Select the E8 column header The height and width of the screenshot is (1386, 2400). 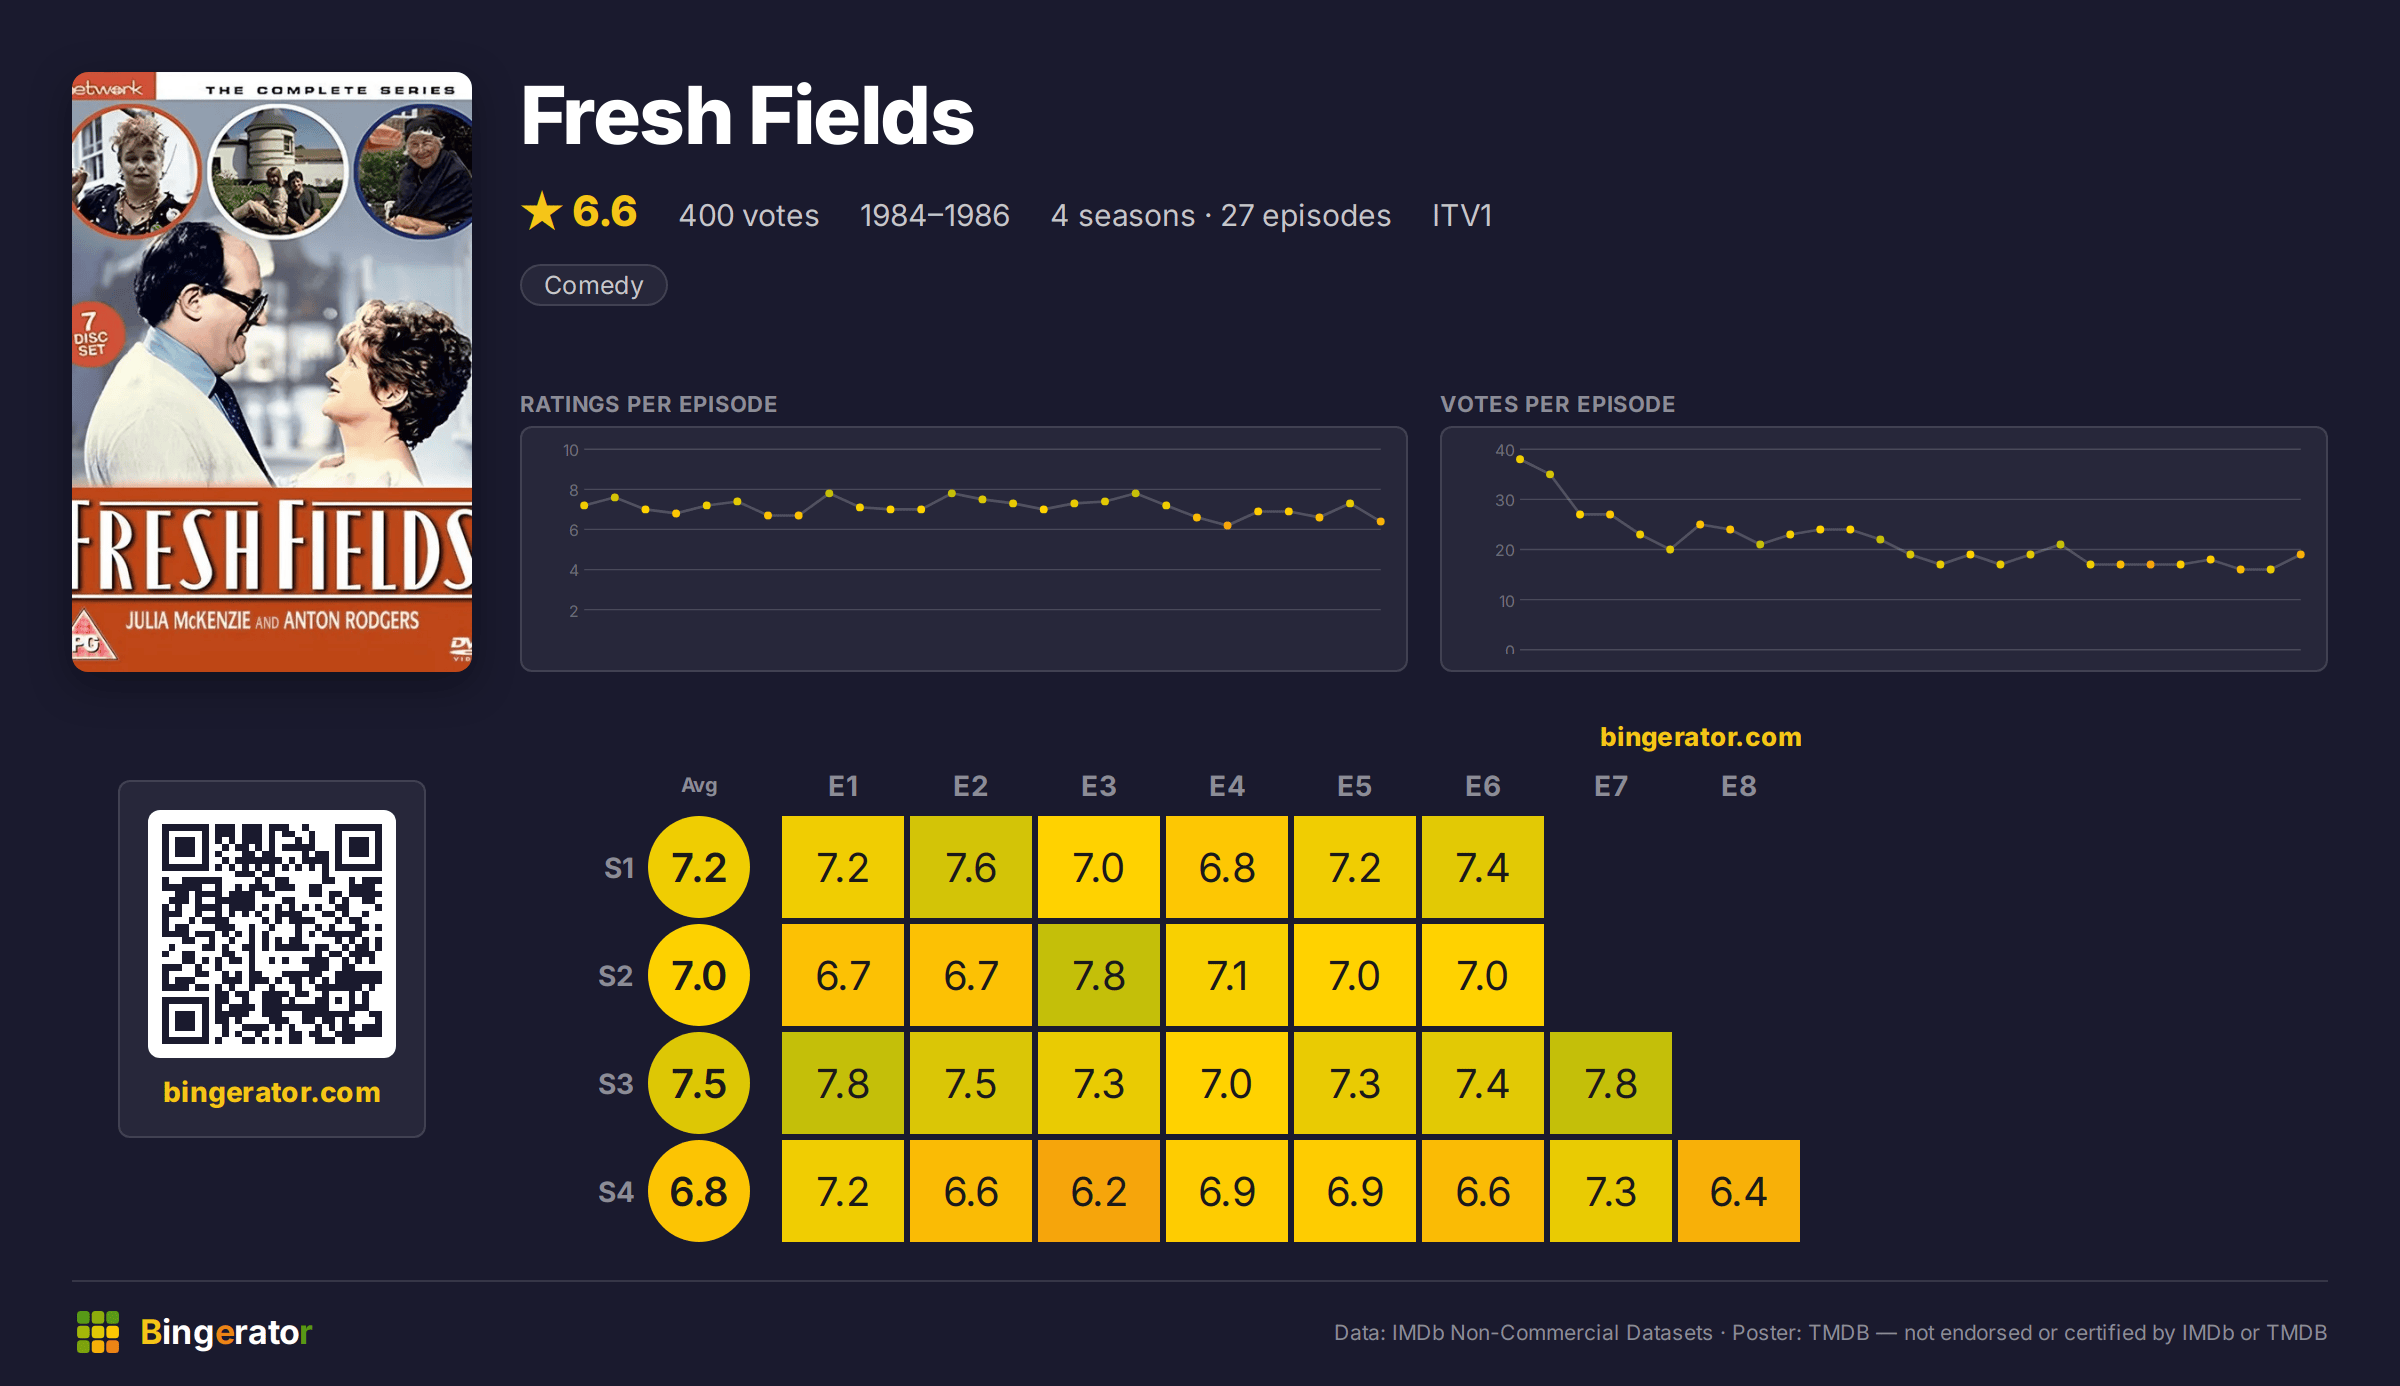1739,786
